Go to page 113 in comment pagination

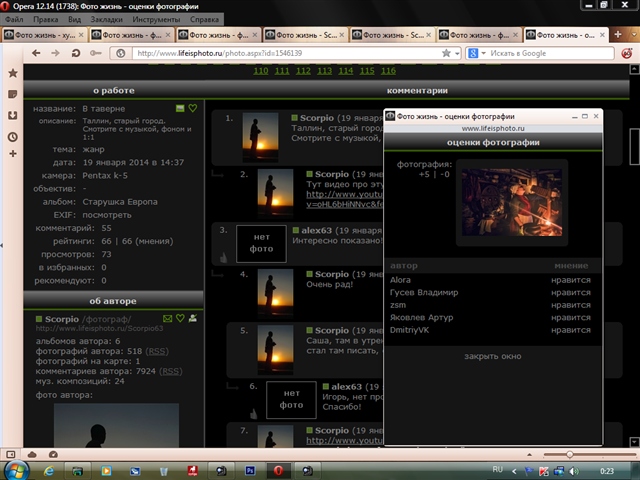[x=324, y=71]
